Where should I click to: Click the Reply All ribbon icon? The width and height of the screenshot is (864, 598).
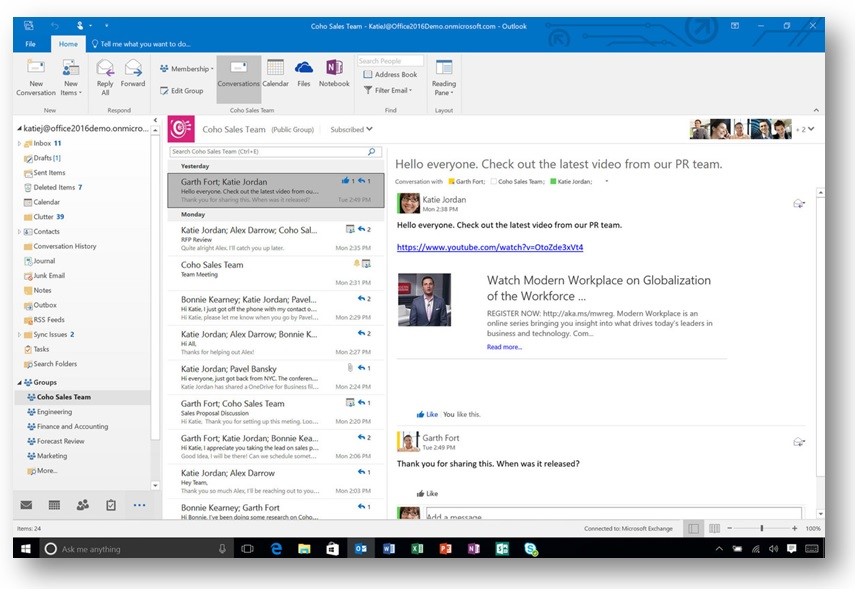click(x=105, y=76)
